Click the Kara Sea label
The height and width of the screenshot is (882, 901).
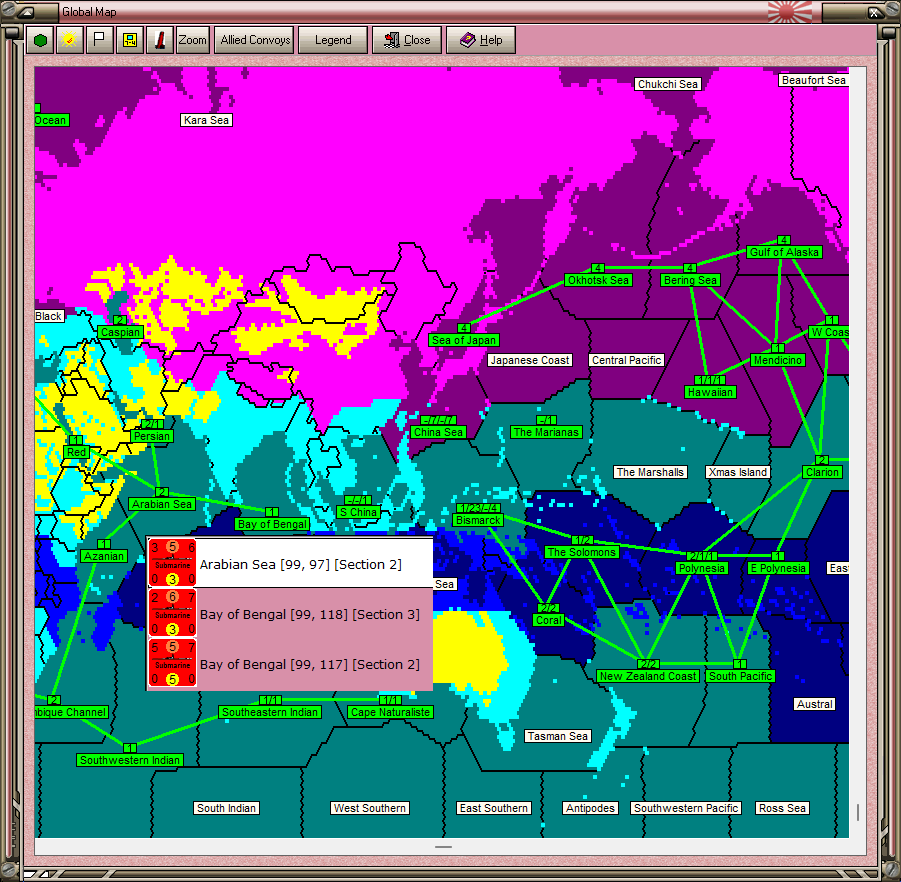click(x=206, y=120)
